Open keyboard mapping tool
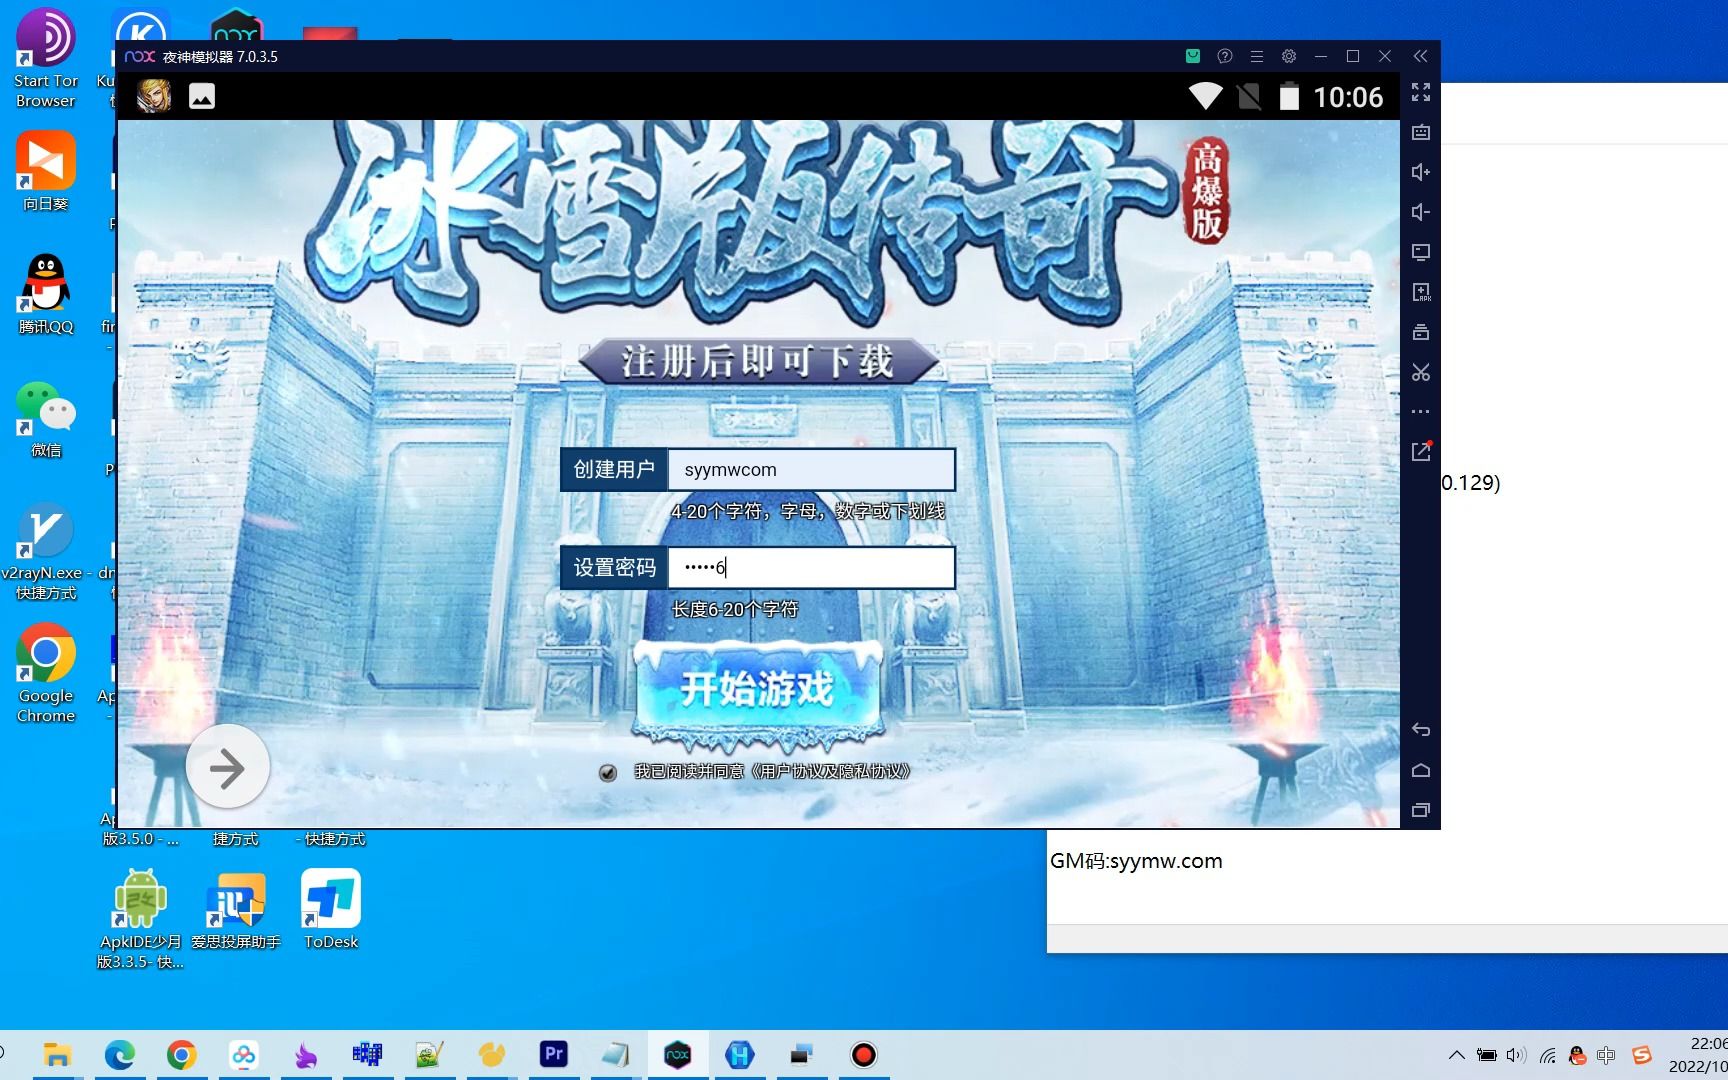Screen dimensions: 1728x1080 coord(1420,131)
